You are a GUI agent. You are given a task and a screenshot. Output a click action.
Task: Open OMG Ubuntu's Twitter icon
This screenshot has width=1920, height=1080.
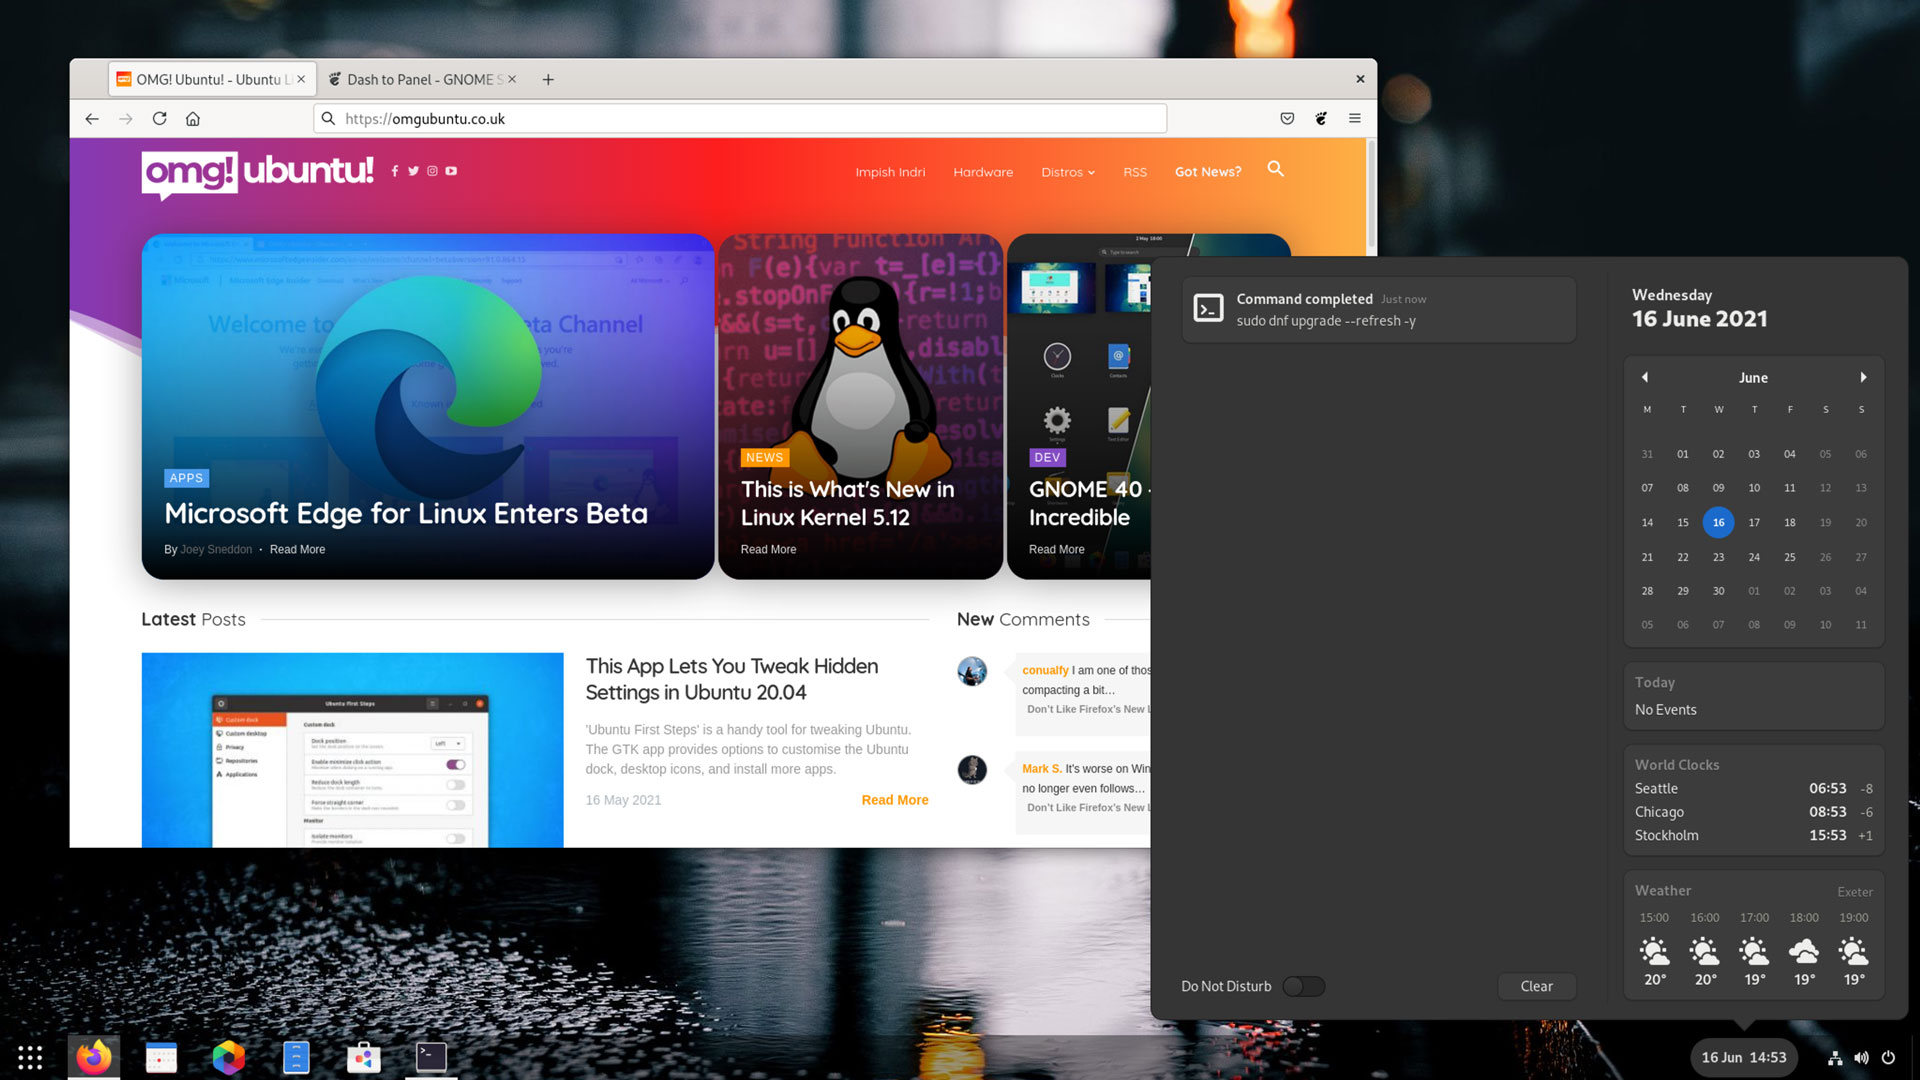[413, 171]
